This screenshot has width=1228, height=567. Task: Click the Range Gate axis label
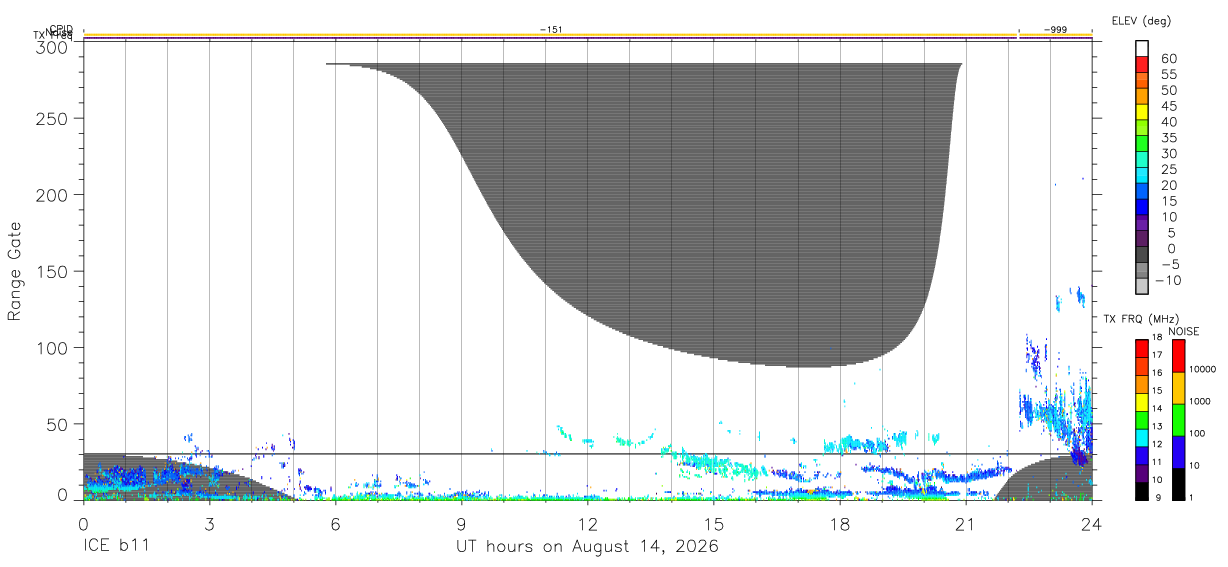coord(15,271)
